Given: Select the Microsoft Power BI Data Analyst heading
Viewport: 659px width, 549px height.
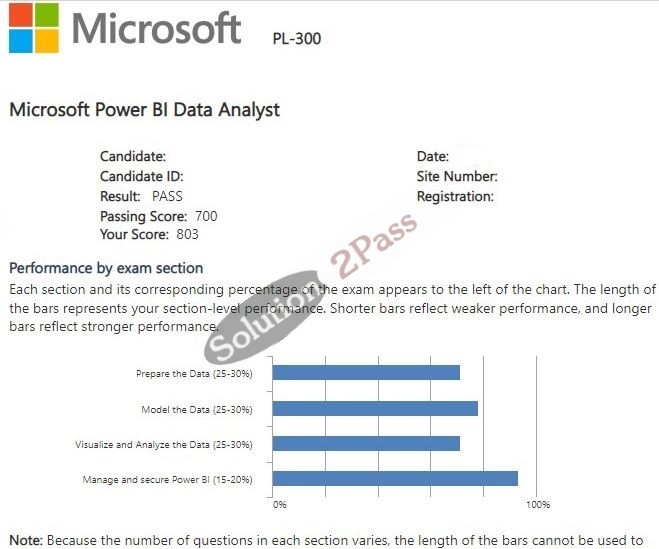Looking at the screenshot, I should pos(145,110).
